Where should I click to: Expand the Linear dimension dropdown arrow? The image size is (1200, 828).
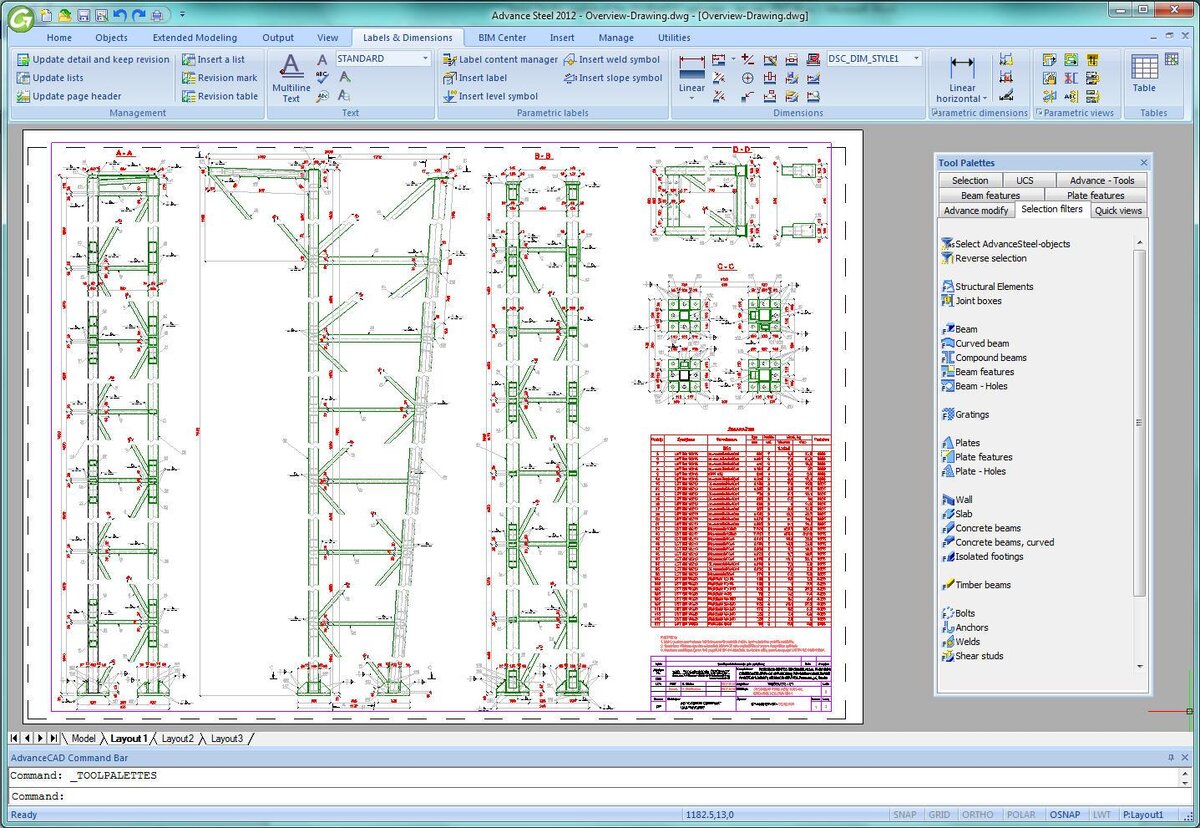pos(692,98)
